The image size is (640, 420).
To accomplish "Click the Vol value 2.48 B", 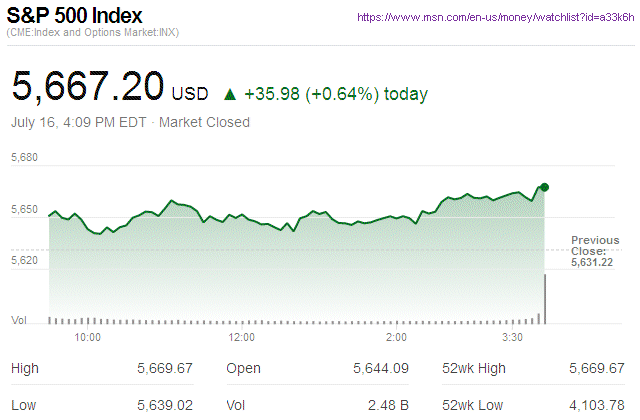I will click(x=388, y=403).
